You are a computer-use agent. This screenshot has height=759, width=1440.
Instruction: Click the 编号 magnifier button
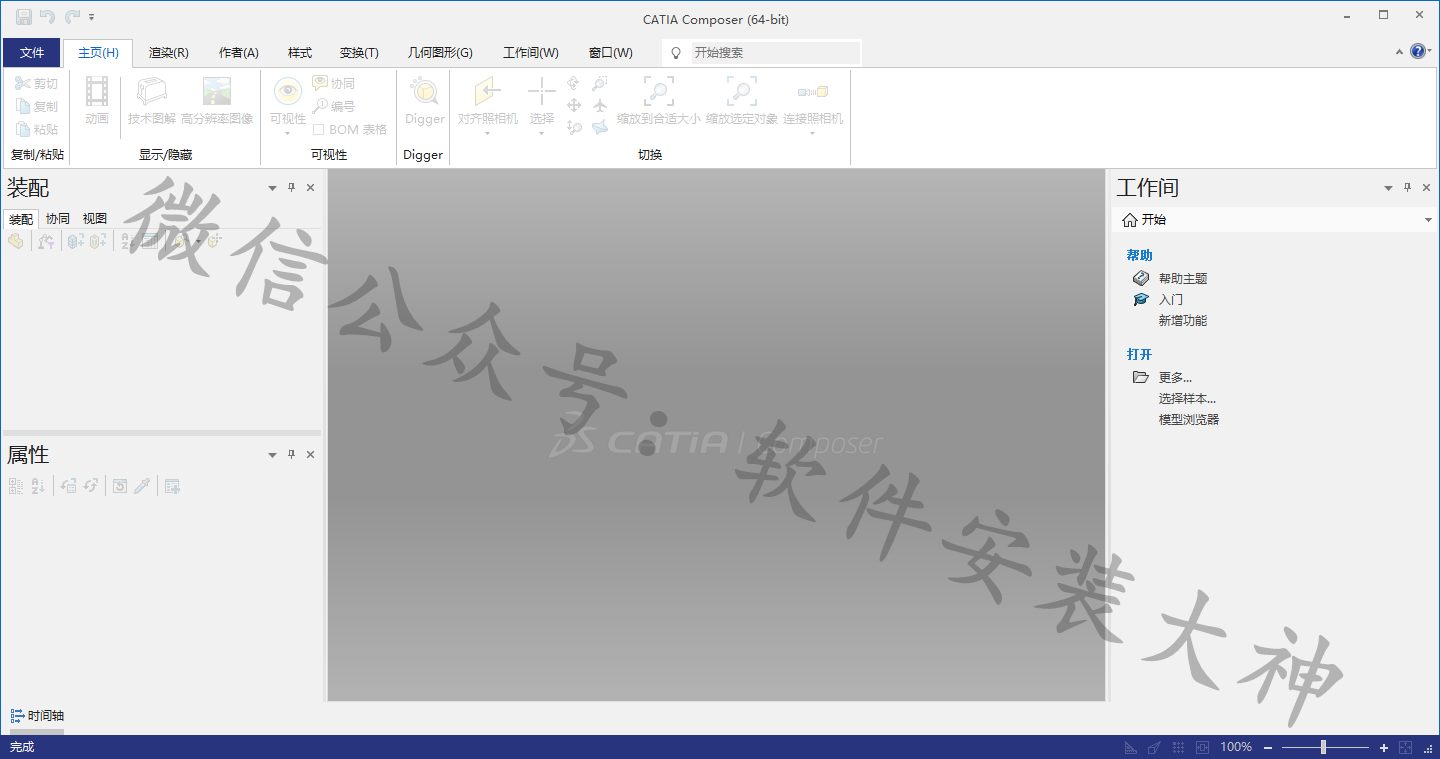(x=334, y=106)
